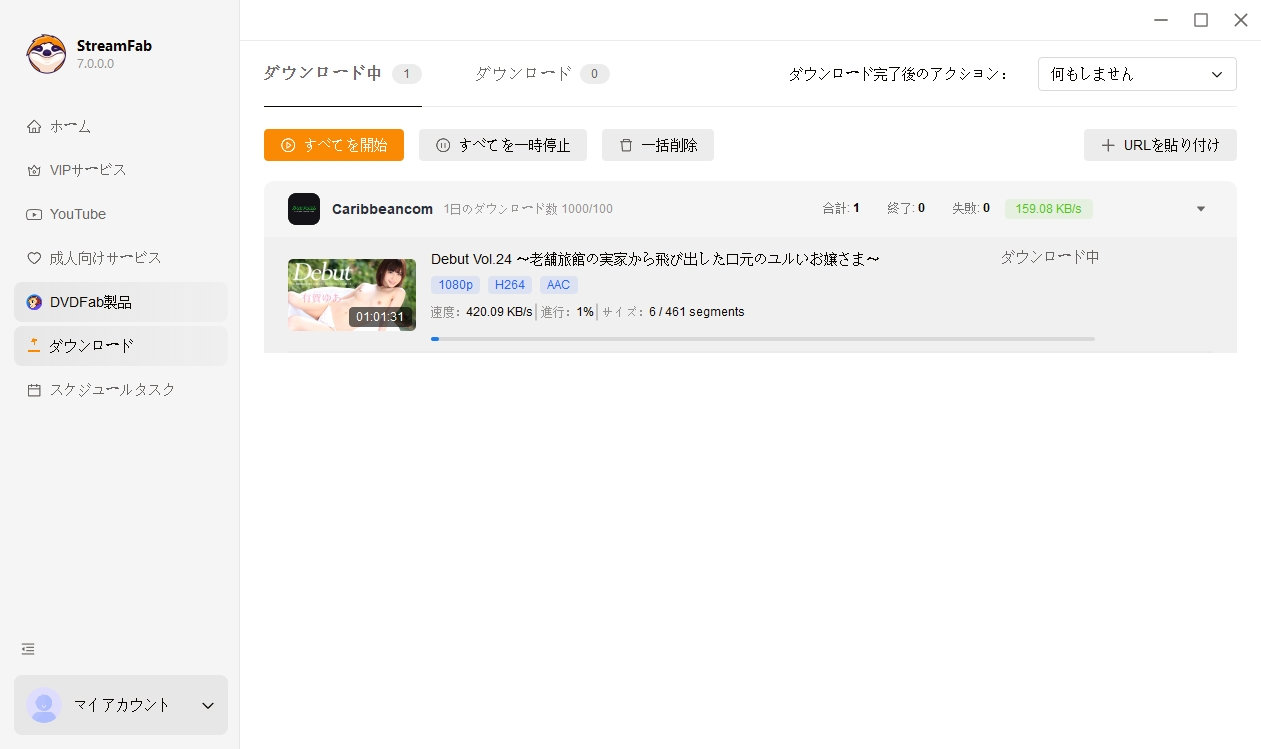Collapse the Caribbeancom download group arrow

pos(1201,209)
